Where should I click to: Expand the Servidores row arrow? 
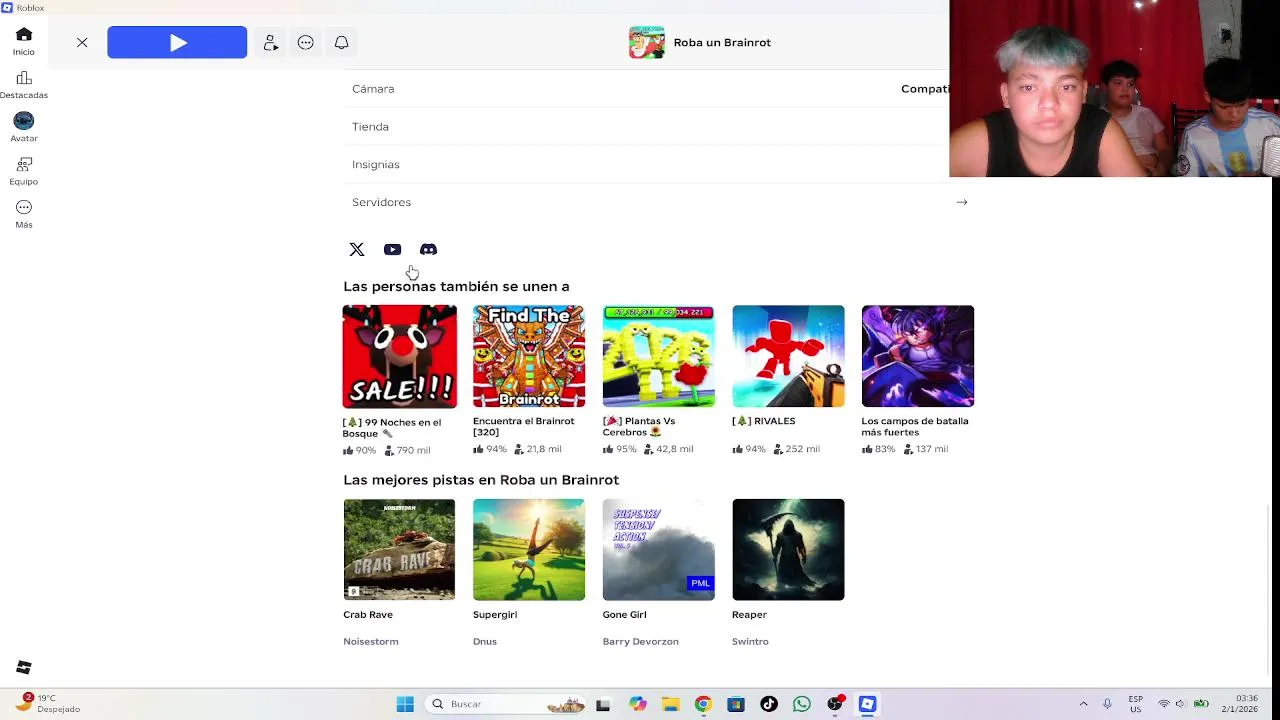point(962,202)
